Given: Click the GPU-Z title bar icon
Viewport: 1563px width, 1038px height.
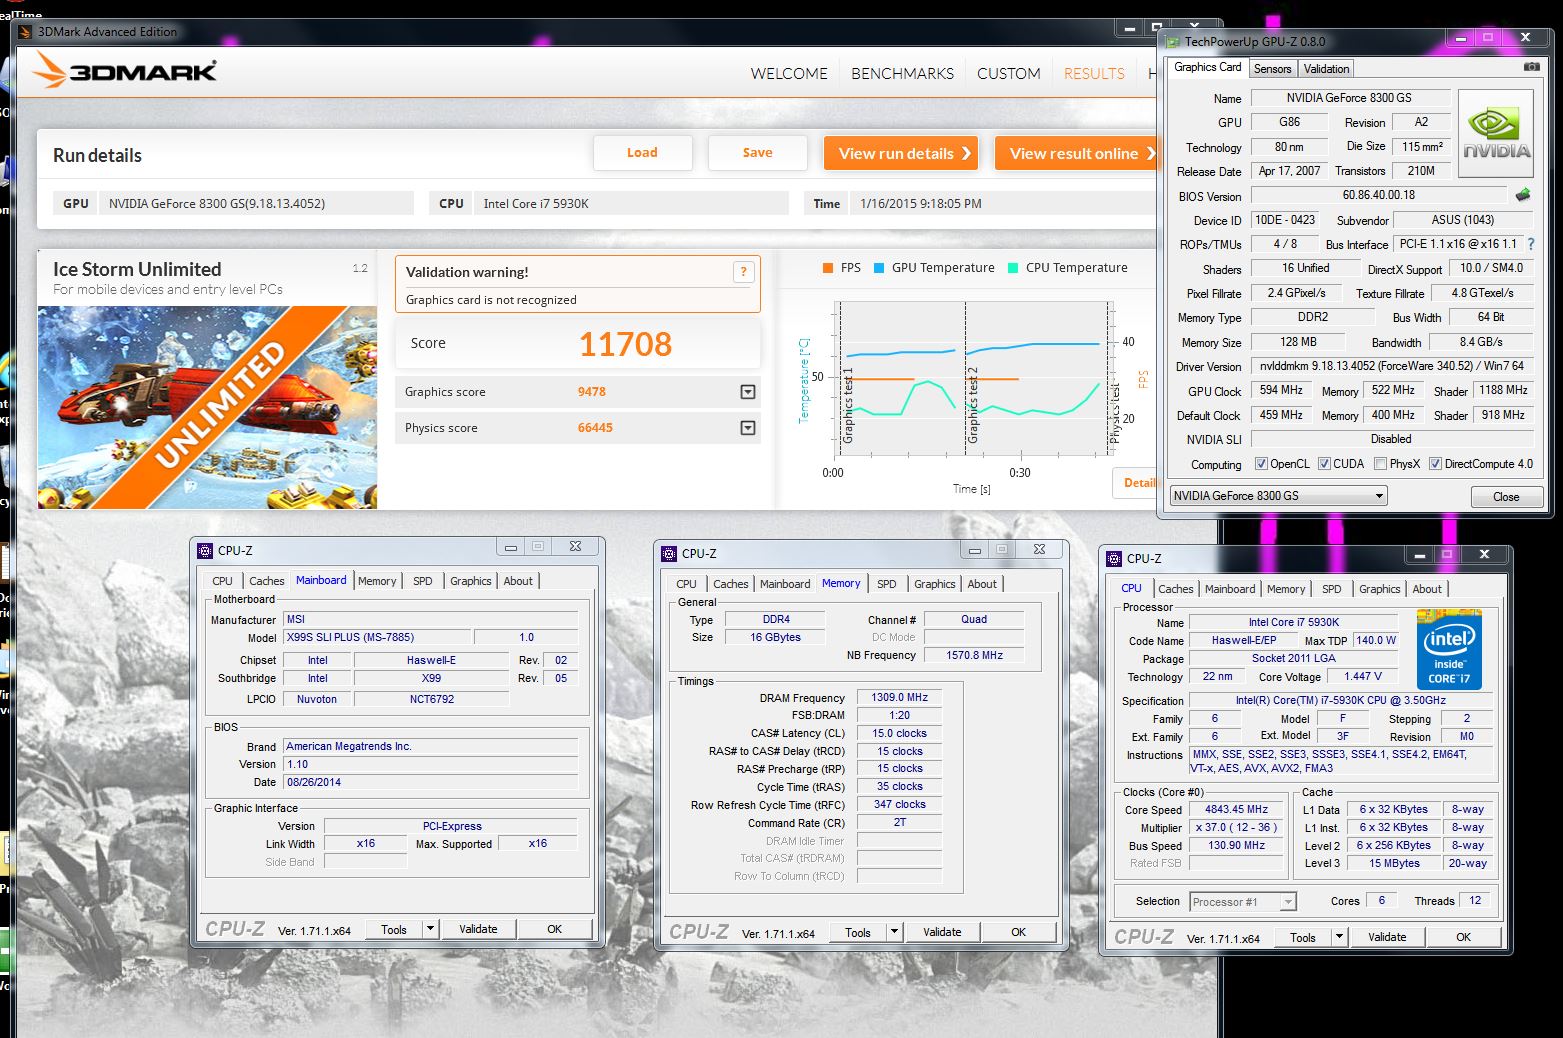Looking at the screenshot, I should click(1172, 41).
